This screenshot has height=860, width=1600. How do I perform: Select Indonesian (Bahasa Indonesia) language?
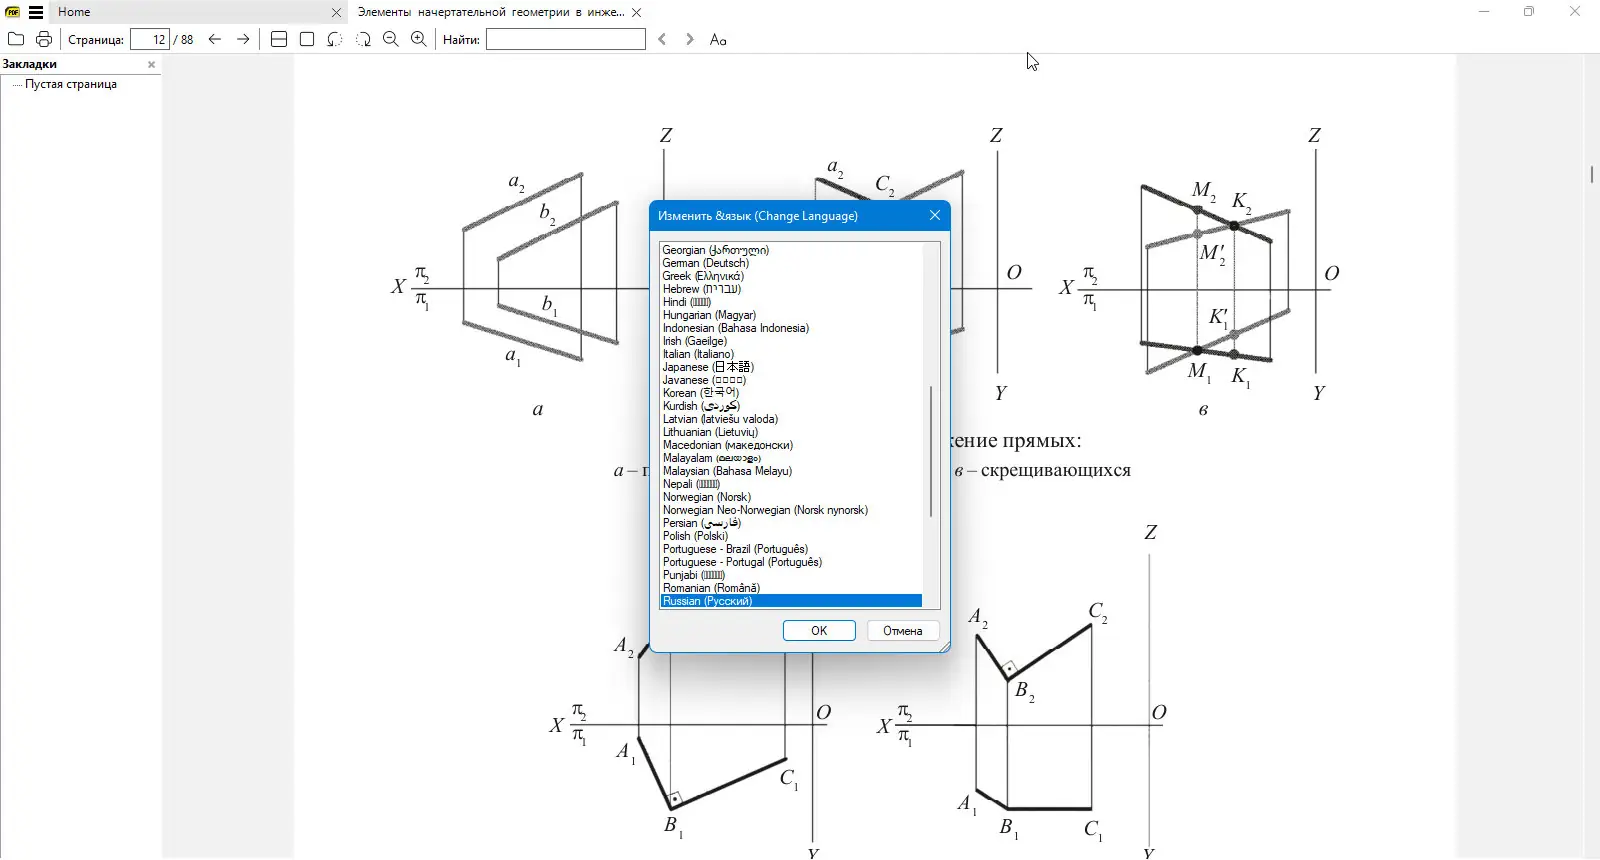click(791, 328)
